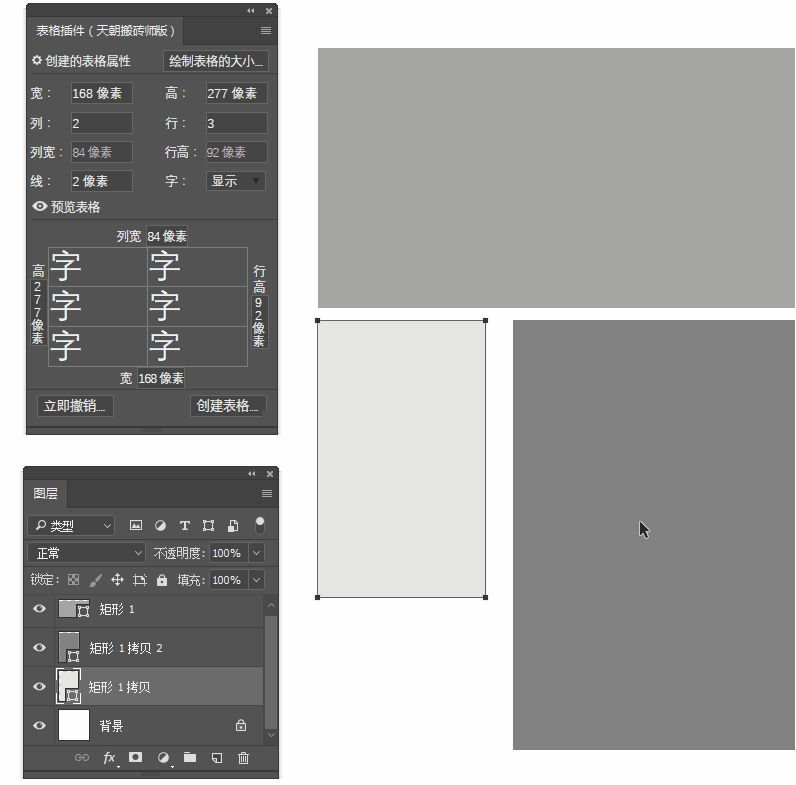Expand the 不透明度 opacity dropdown arrow

tap(256, 553)
